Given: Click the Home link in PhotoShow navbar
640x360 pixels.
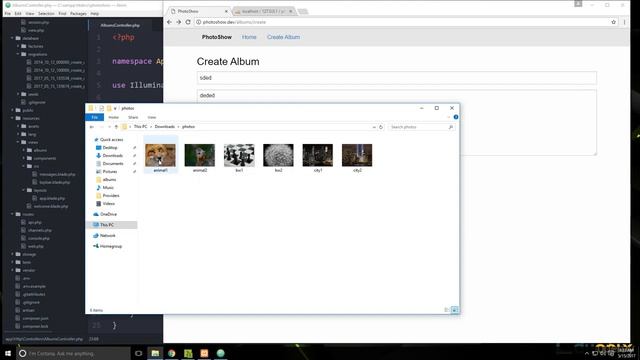Looking at the screenshot, I should pyautogui.click(x=249, y=37).
